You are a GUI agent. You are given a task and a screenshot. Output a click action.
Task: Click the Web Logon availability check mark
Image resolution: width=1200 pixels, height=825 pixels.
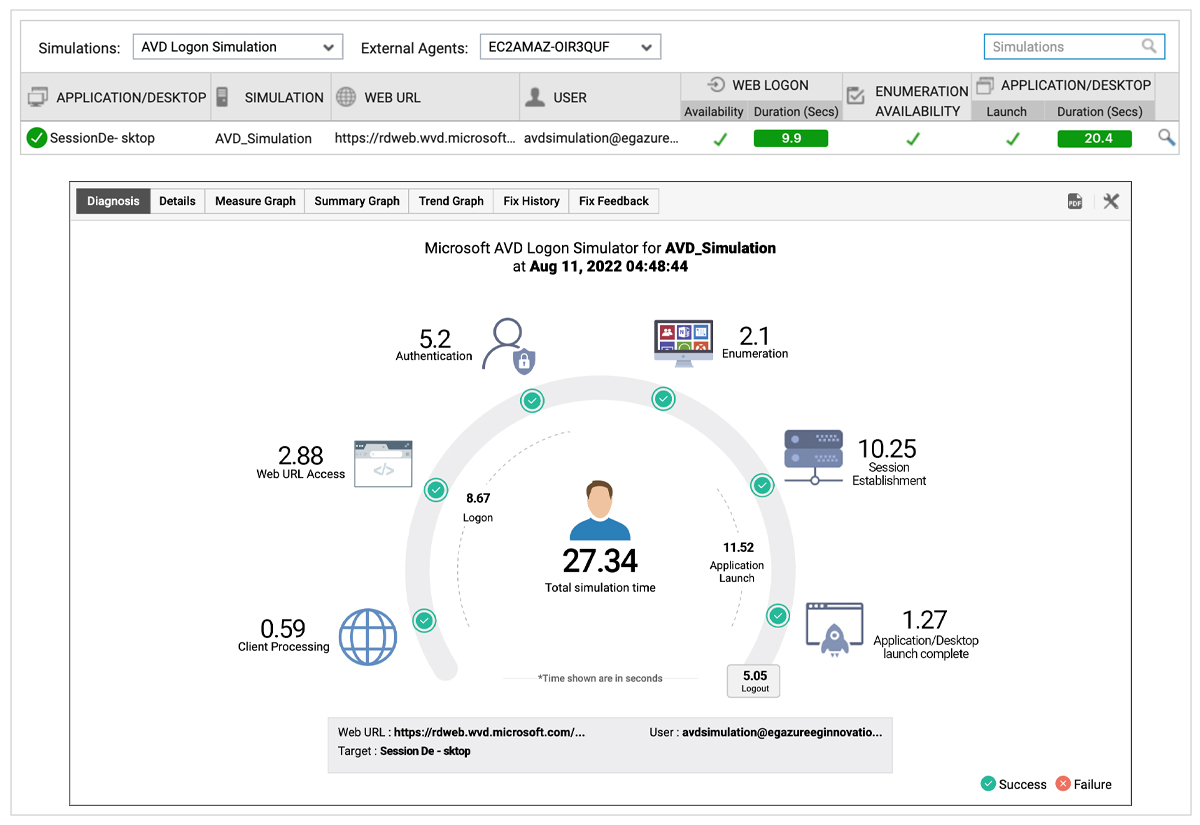click(x=719, y=139)
